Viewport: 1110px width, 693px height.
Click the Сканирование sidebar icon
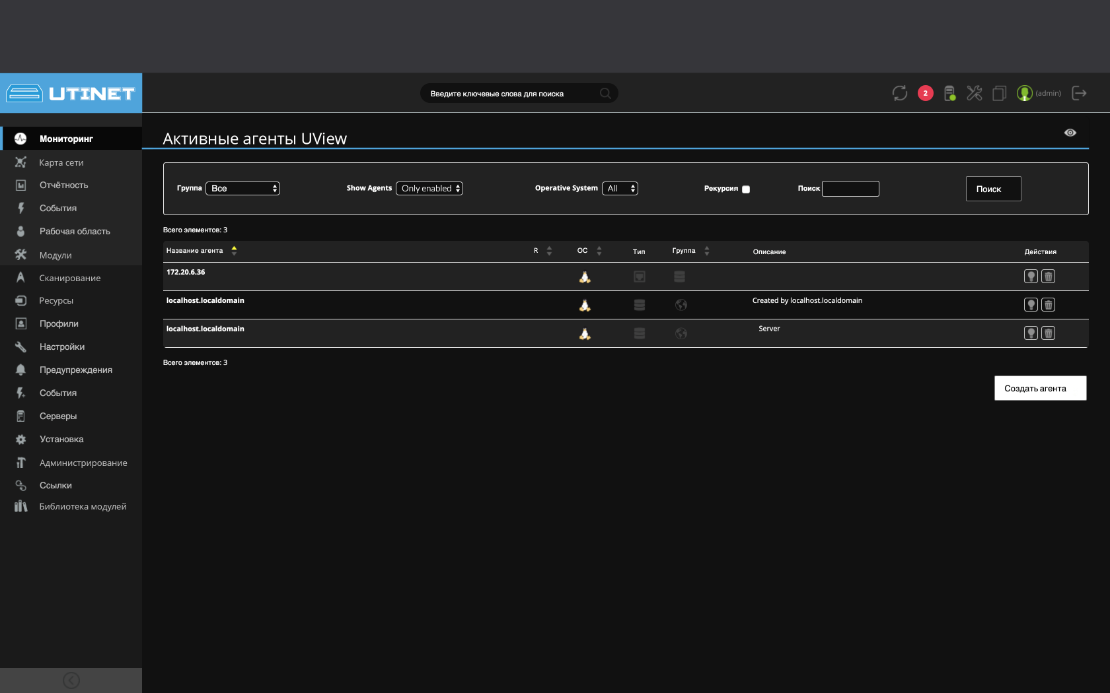[21, 277]
